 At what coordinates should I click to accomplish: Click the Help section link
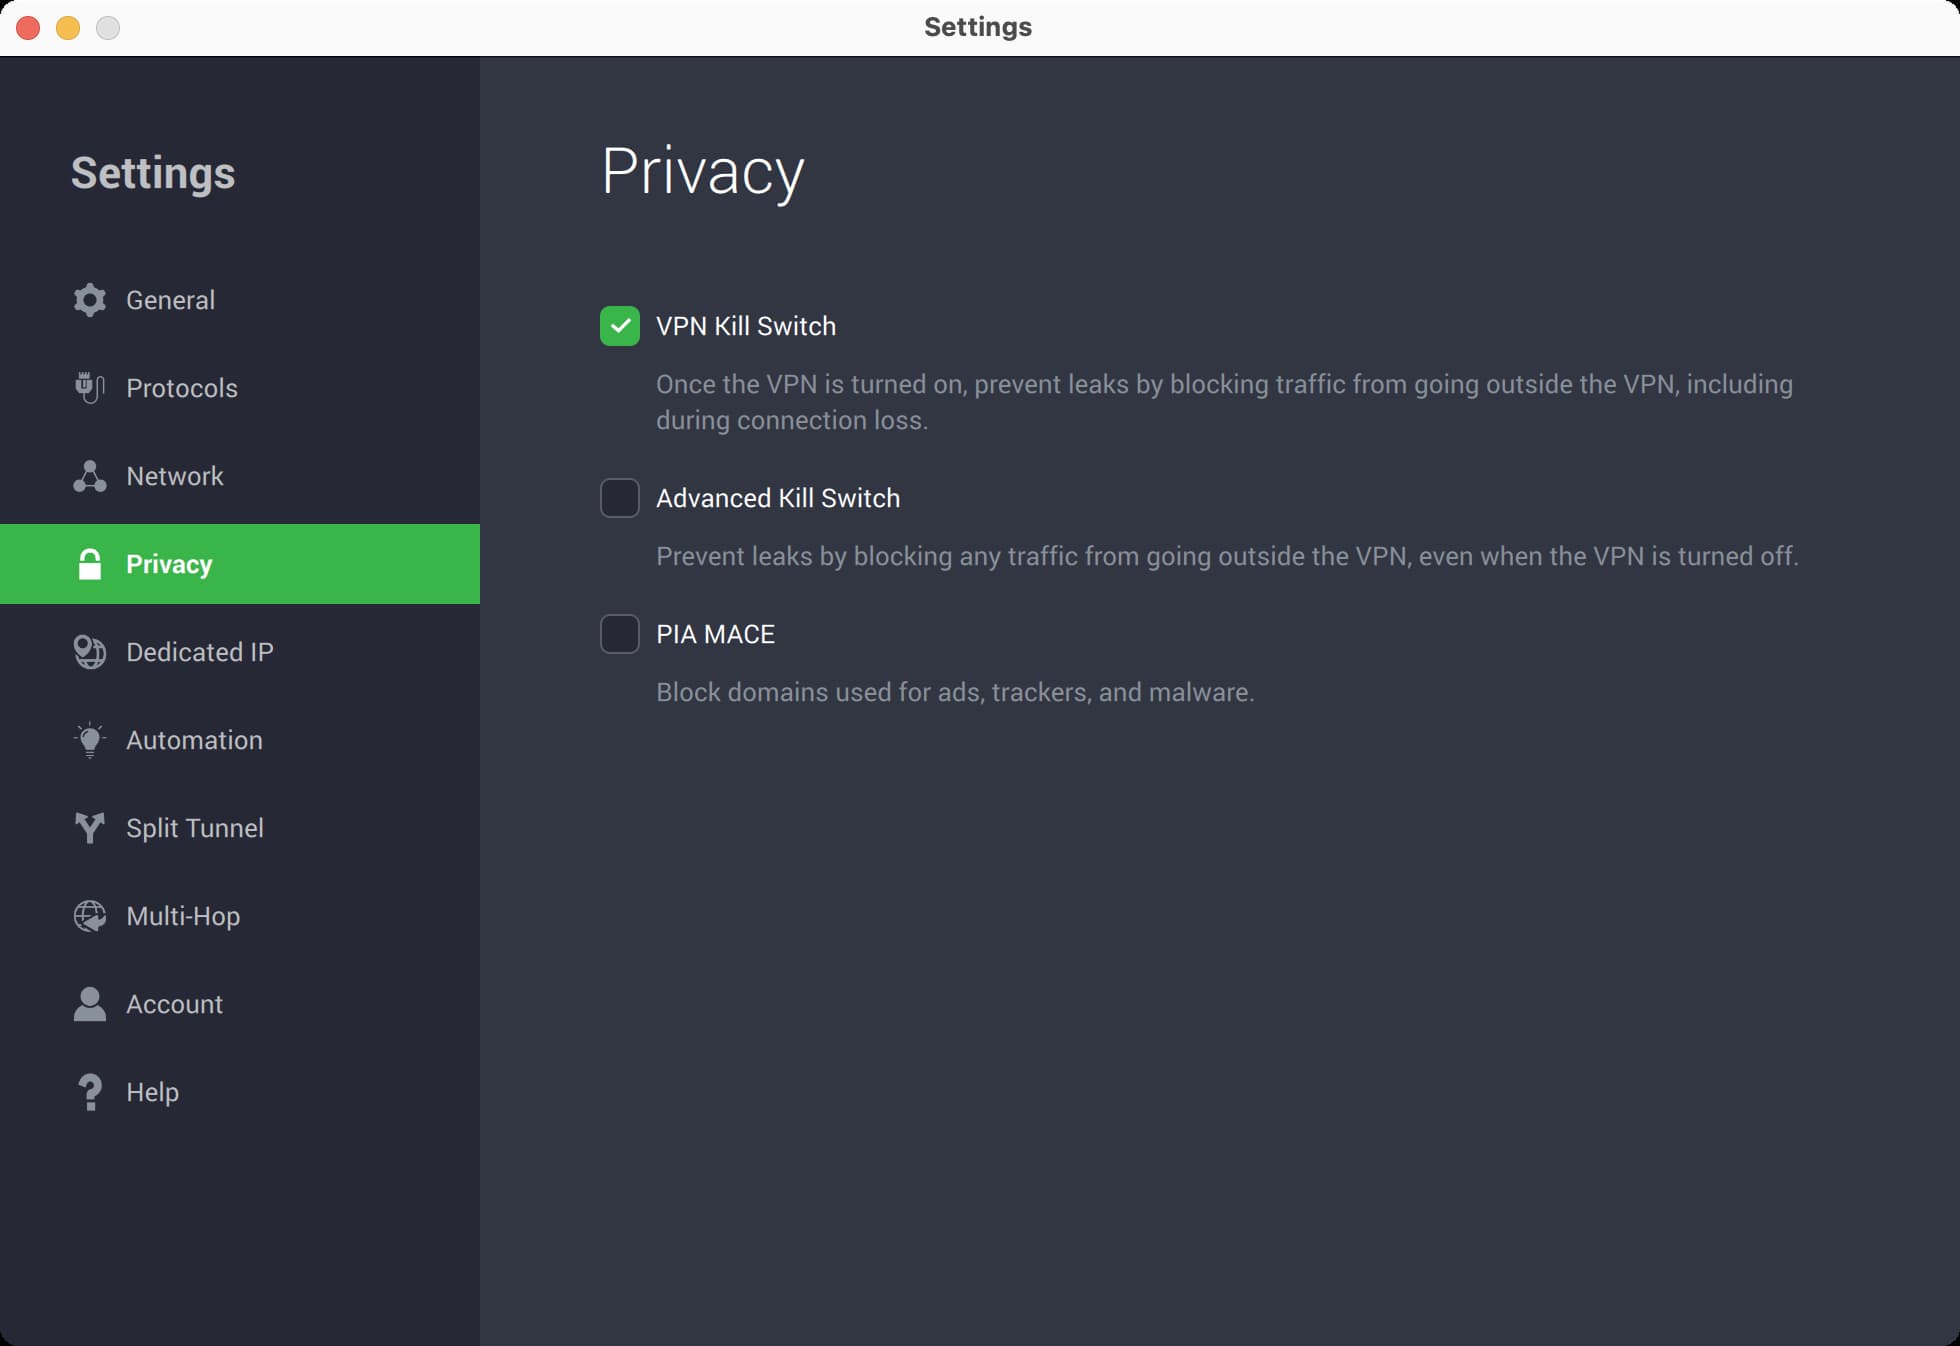click(x=152, y=1091)
